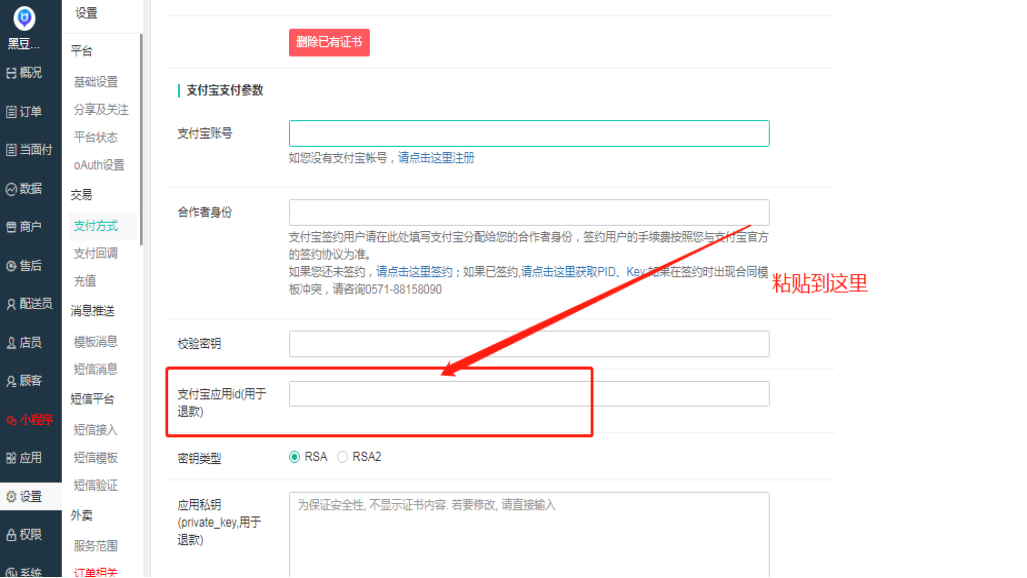Go to 服务范围 submenu item
Screen dimensions: 1027x578
[96, 546]
